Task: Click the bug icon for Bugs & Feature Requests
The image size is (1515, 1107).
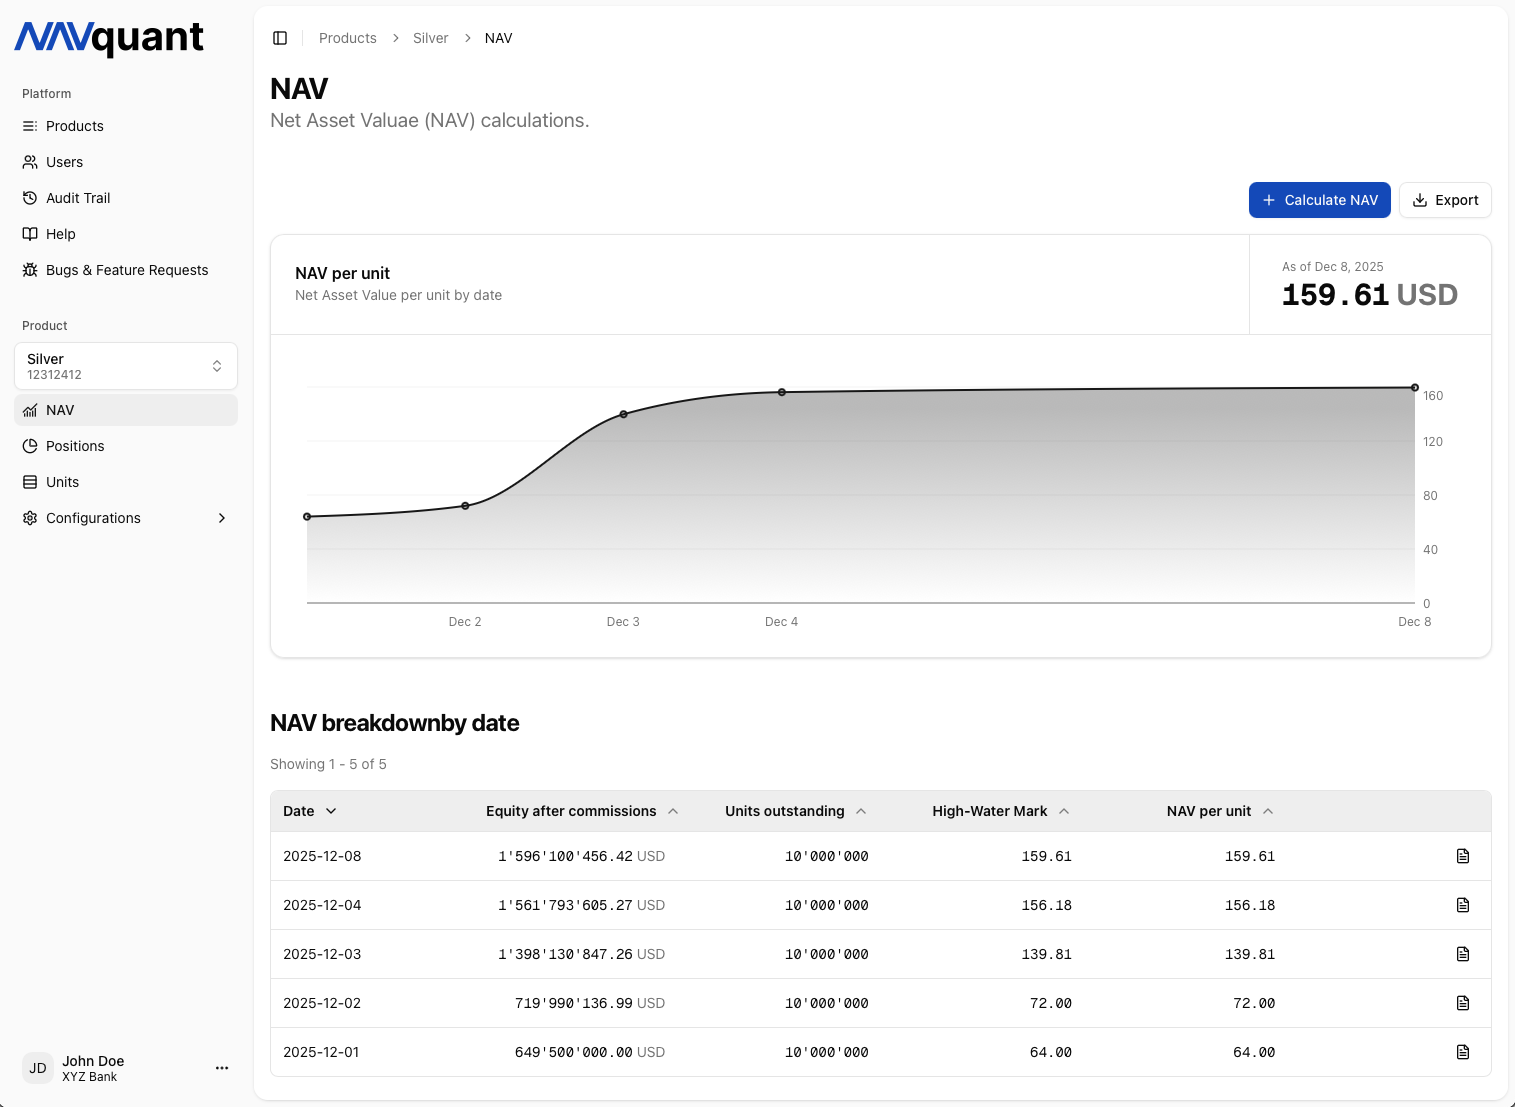Action: pyautogui.click(x=30, y=270)
